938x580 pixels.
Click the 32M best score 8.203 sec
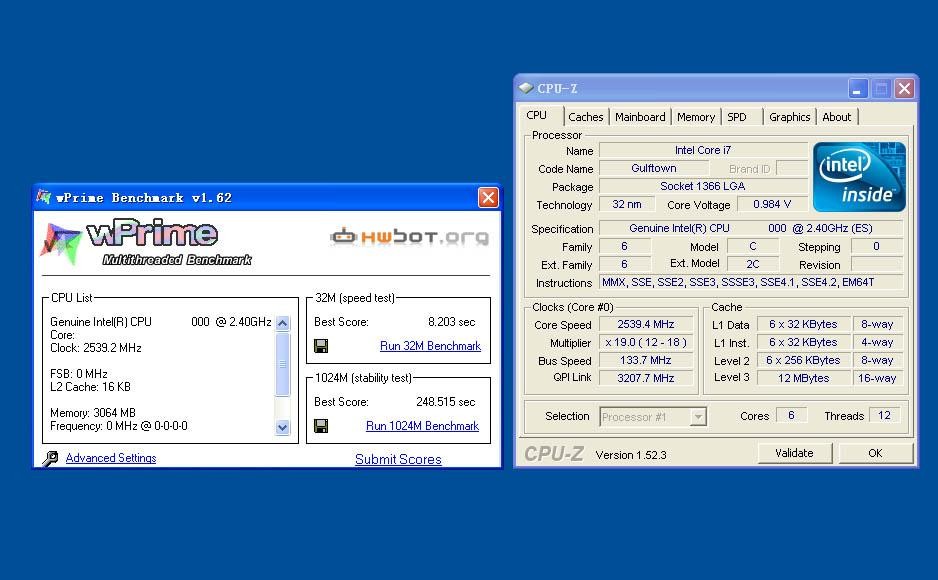click(x=452, y=322)
